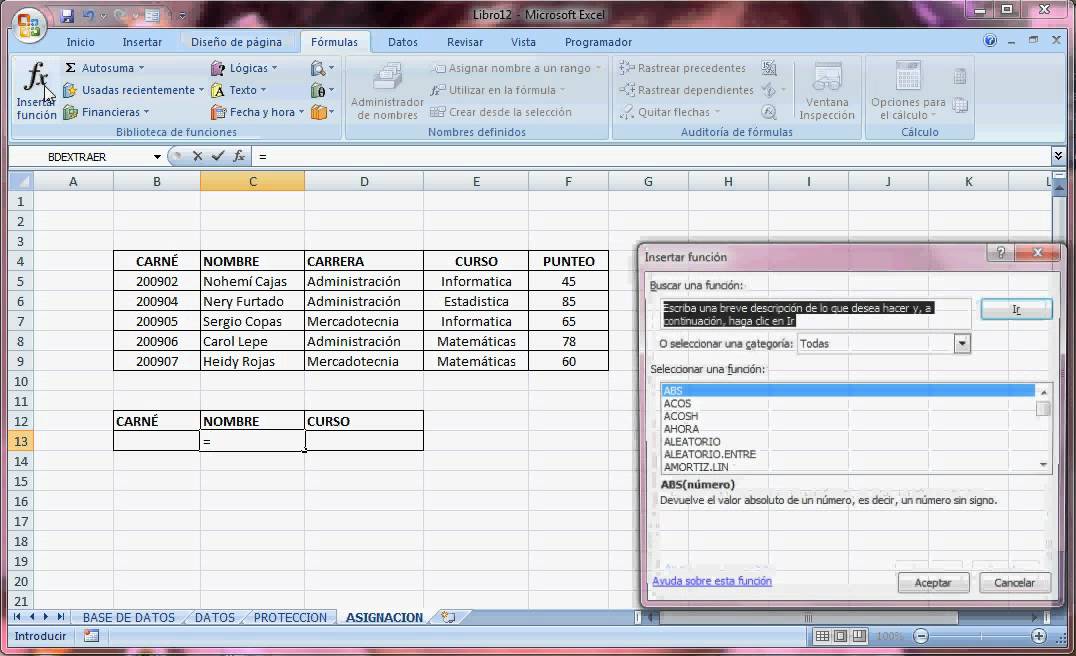Click function list scrollbar down arrow
The image size is (1076, 656).
(x=1043, y=465)
